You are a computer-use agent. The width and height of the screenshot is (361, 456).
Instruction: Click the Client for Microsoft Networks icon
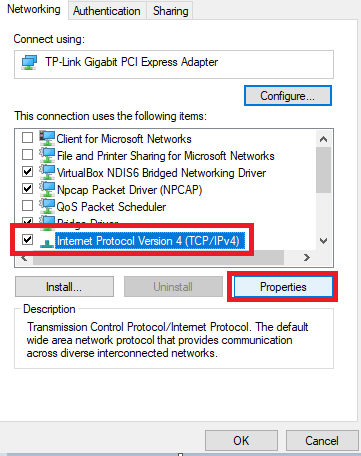pos(47,138)
